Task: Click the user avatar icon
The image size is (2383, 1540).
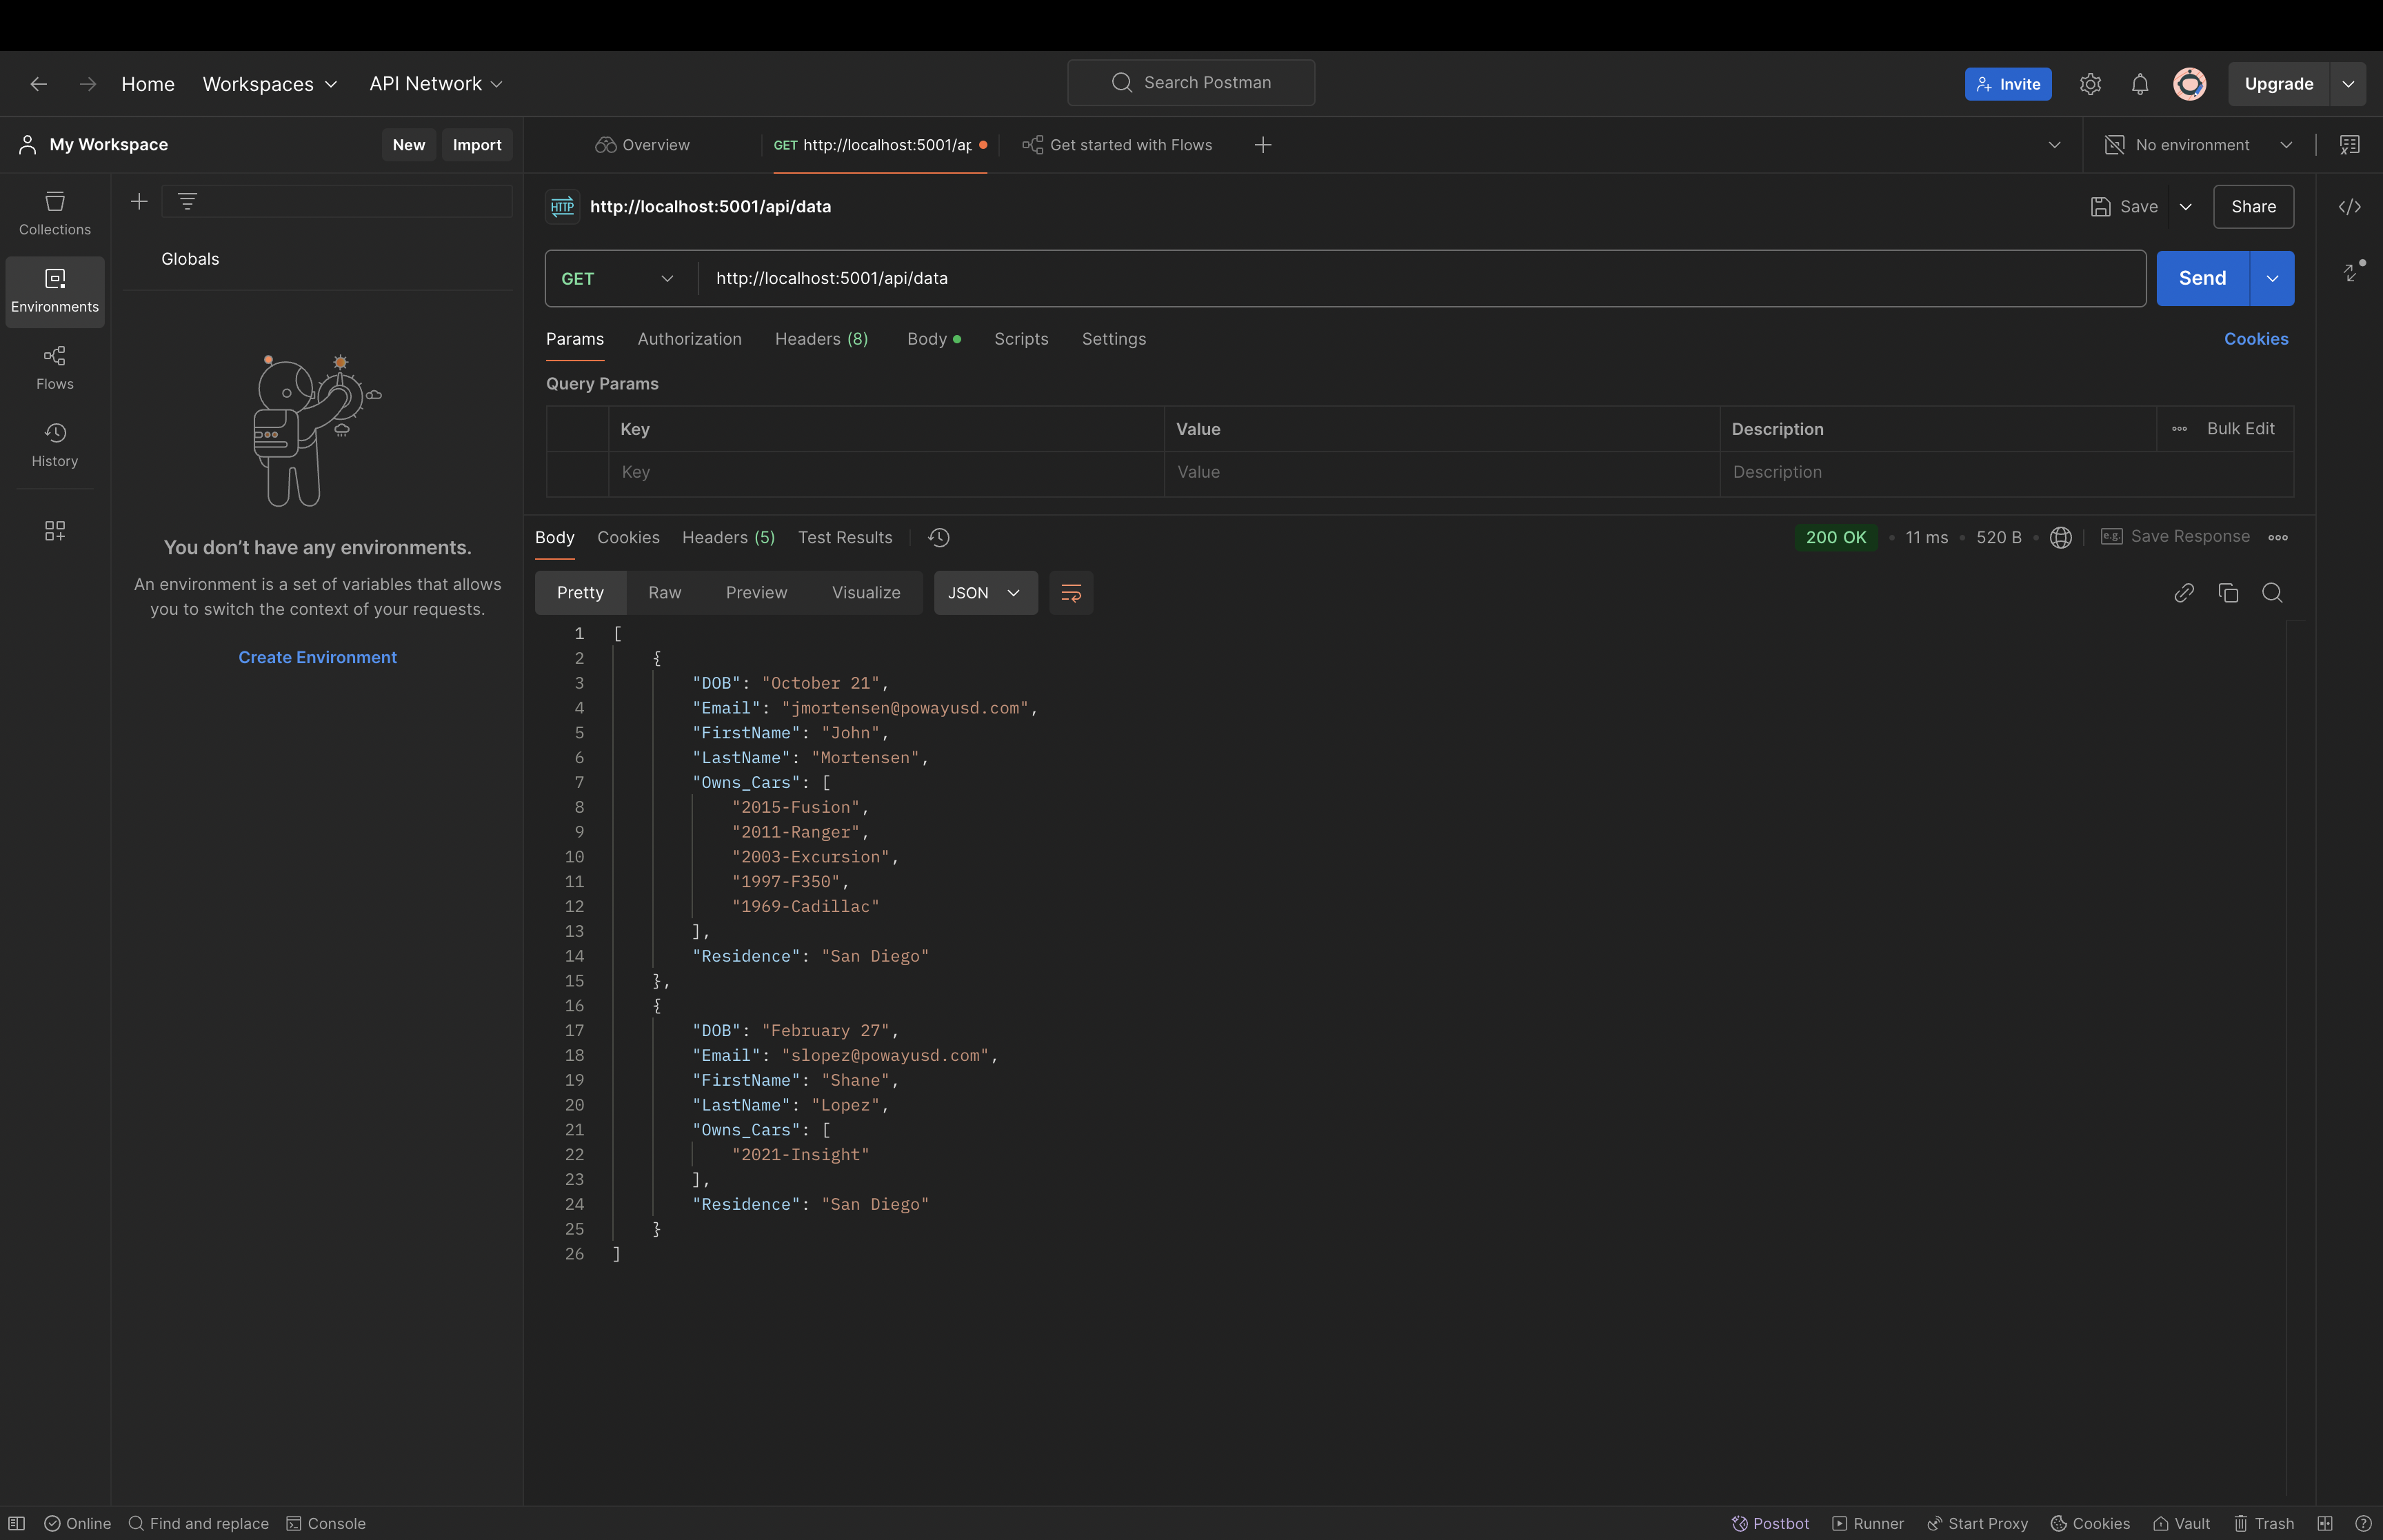Action: 2190,84
